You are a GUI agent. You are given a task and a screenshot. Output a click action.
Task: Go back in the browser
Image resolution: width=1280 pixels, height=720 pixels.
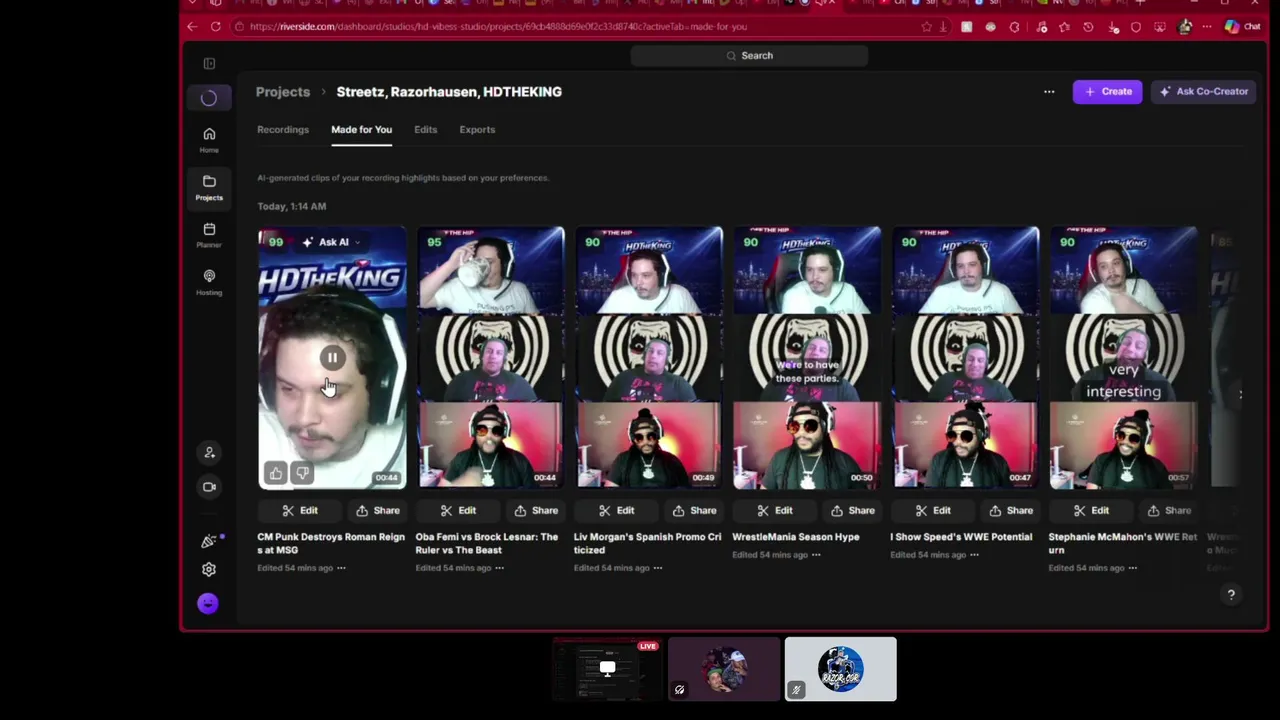point(194,27)
